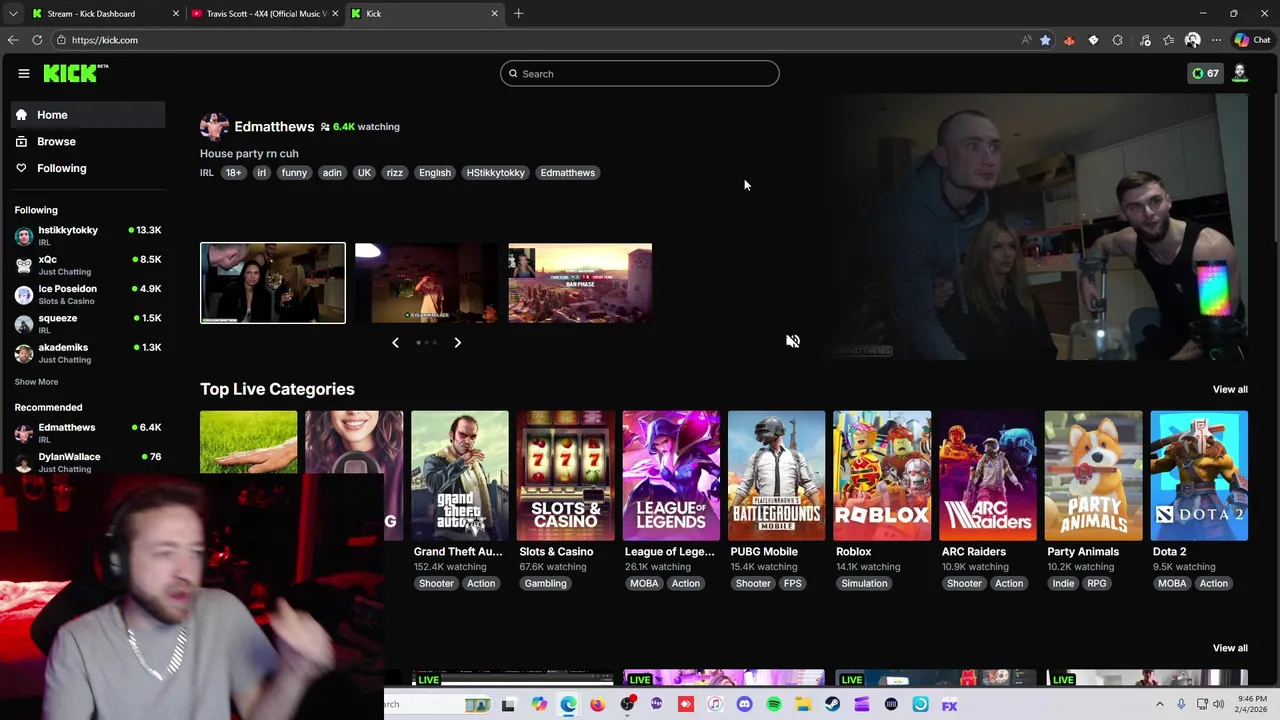The image size is (1280, 720).
Task: Expand Following list with Show More
Action: 36,381
